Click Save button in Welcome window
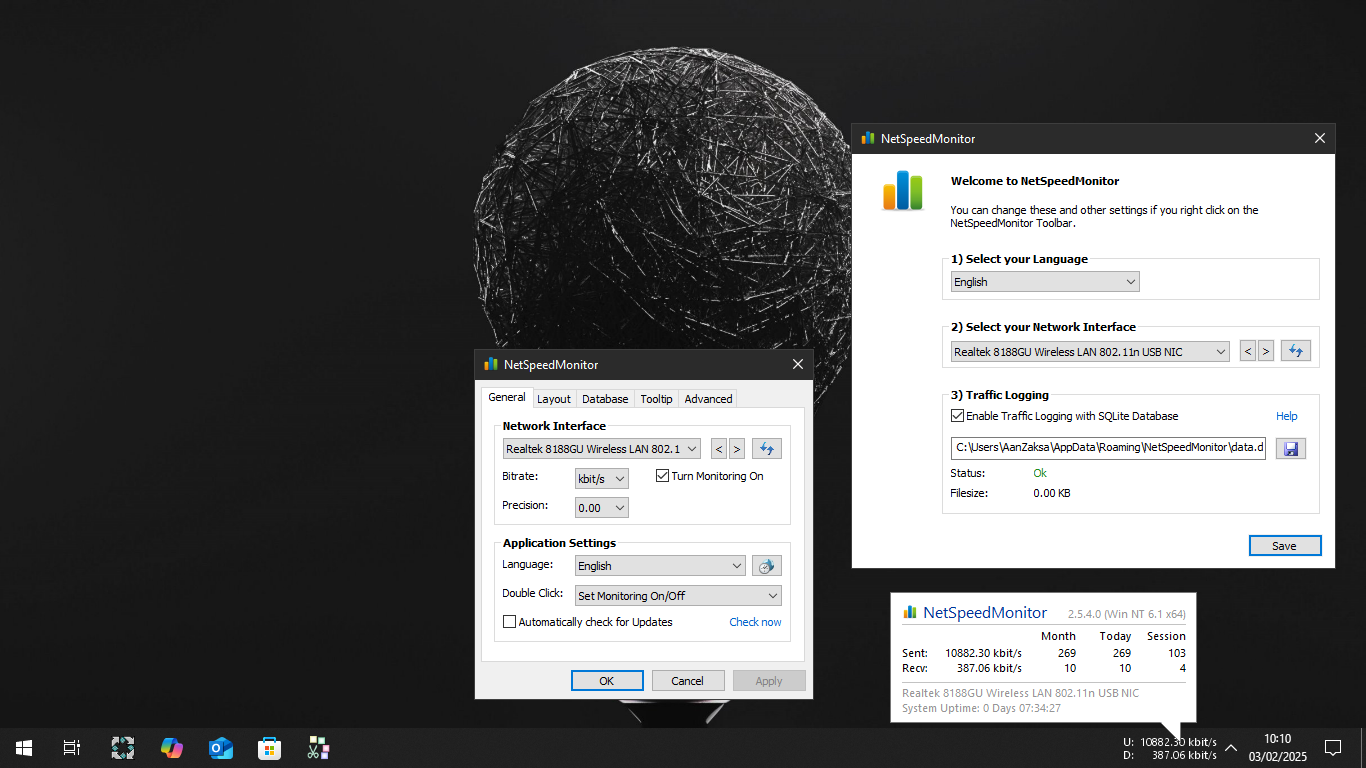The width and height of the screenshot is (1366, 768). click(x=1285, y=546)
